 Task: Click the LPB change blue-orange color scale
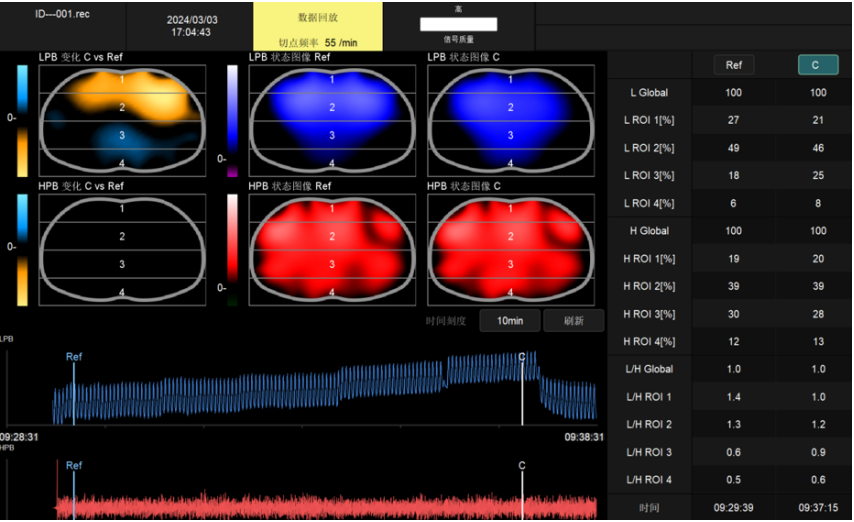coord(22,120)
